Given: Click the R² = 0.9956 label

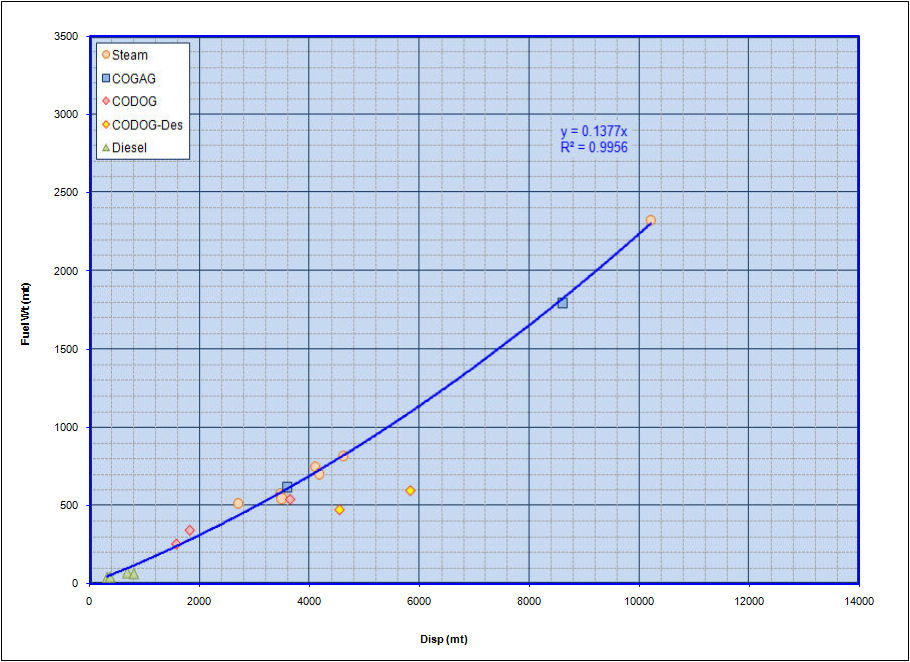Looking at the screenshot, I should [594, 147].
